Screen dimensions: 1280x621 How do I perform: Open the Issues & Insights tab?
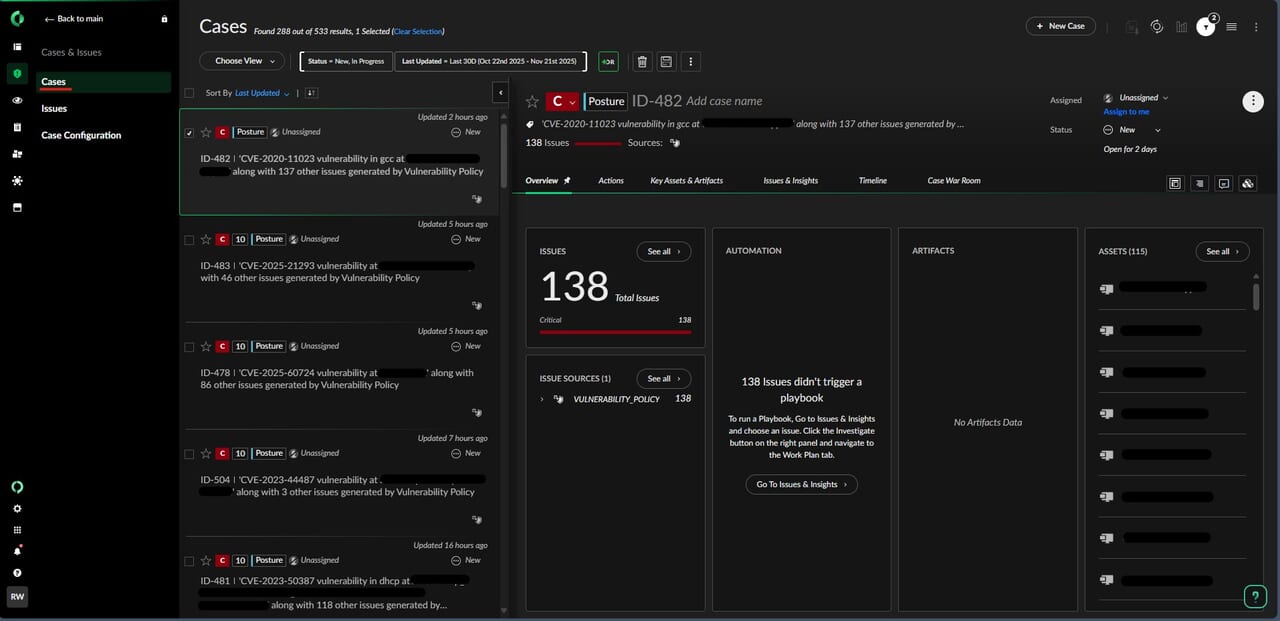point(790,181)
